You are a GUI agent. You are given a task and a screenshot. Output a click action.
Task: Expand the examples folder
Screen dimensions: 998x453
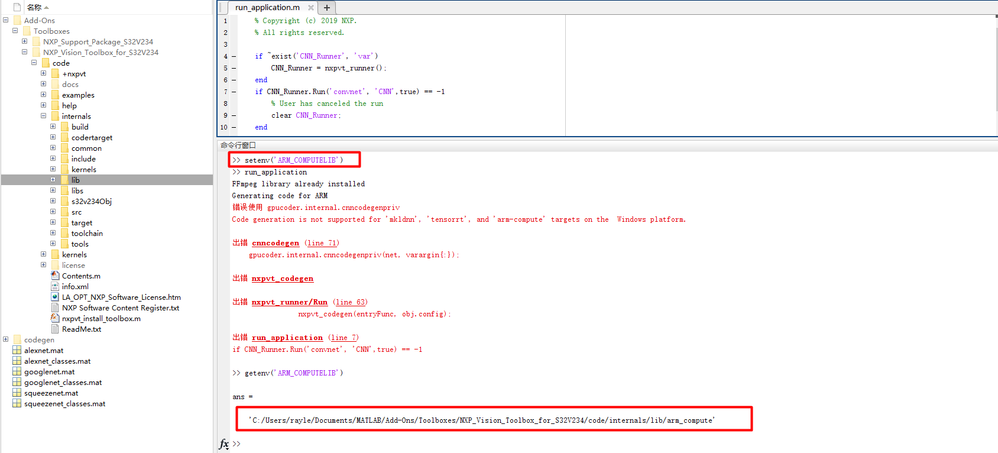tap(43, 95)
